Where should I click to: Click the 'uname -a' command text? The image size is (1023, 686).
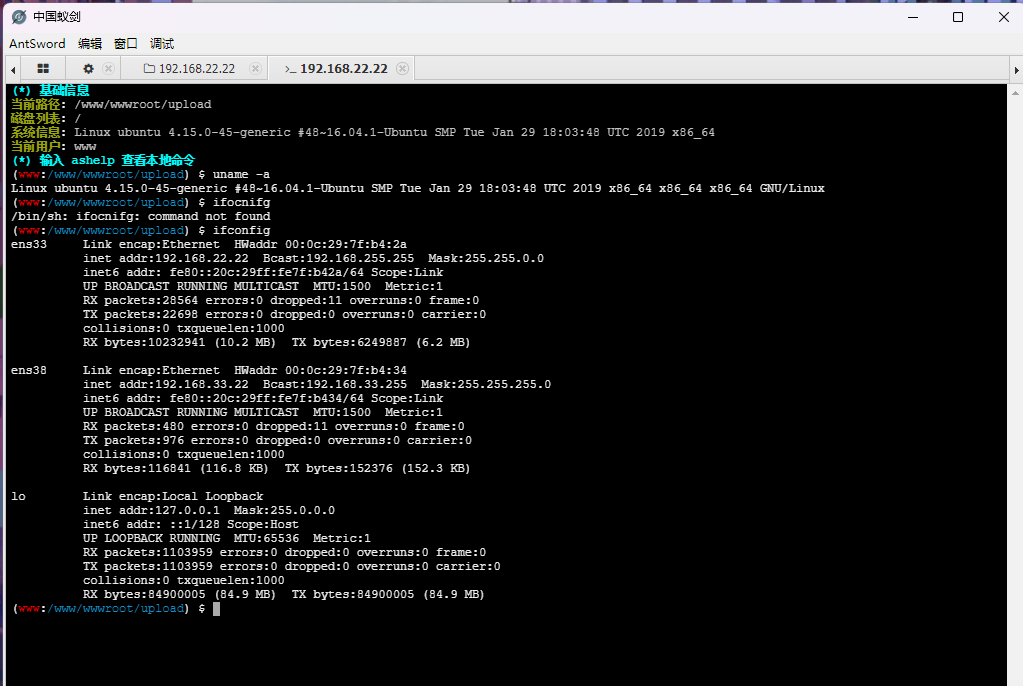[241, 174]
